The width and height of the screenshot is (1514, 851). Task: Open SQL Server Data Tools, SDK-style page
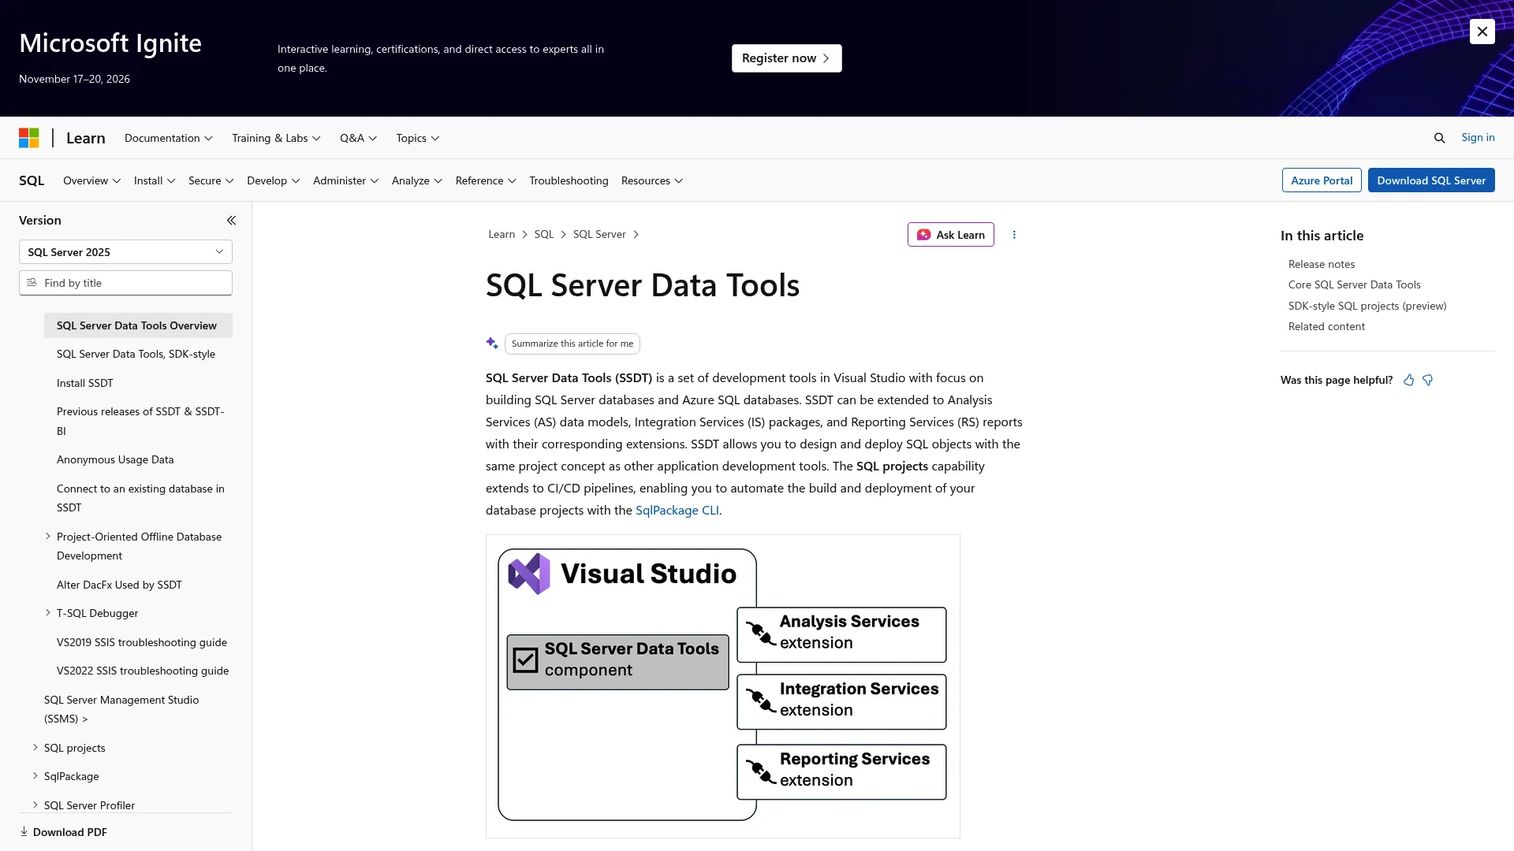point(136,354)
